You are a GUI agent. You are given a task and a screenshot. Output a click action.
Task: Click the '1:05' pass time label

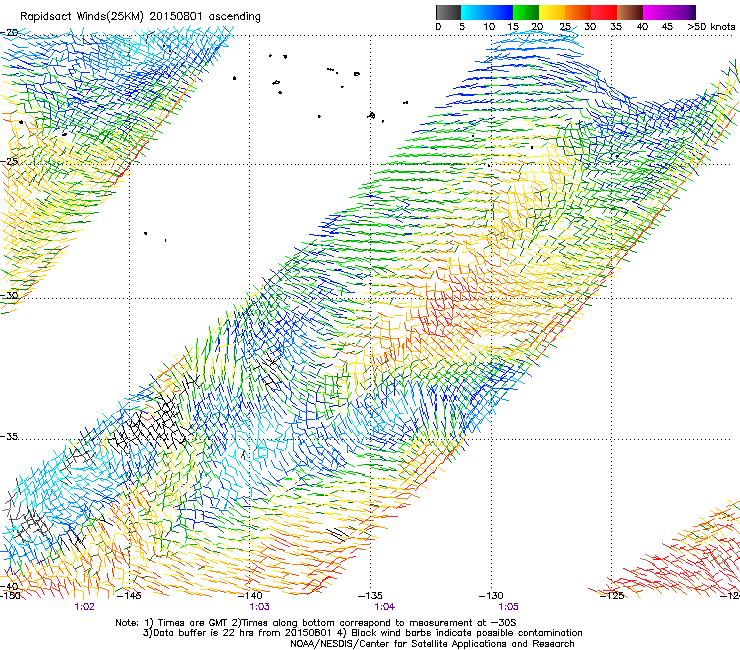point(508,607)
